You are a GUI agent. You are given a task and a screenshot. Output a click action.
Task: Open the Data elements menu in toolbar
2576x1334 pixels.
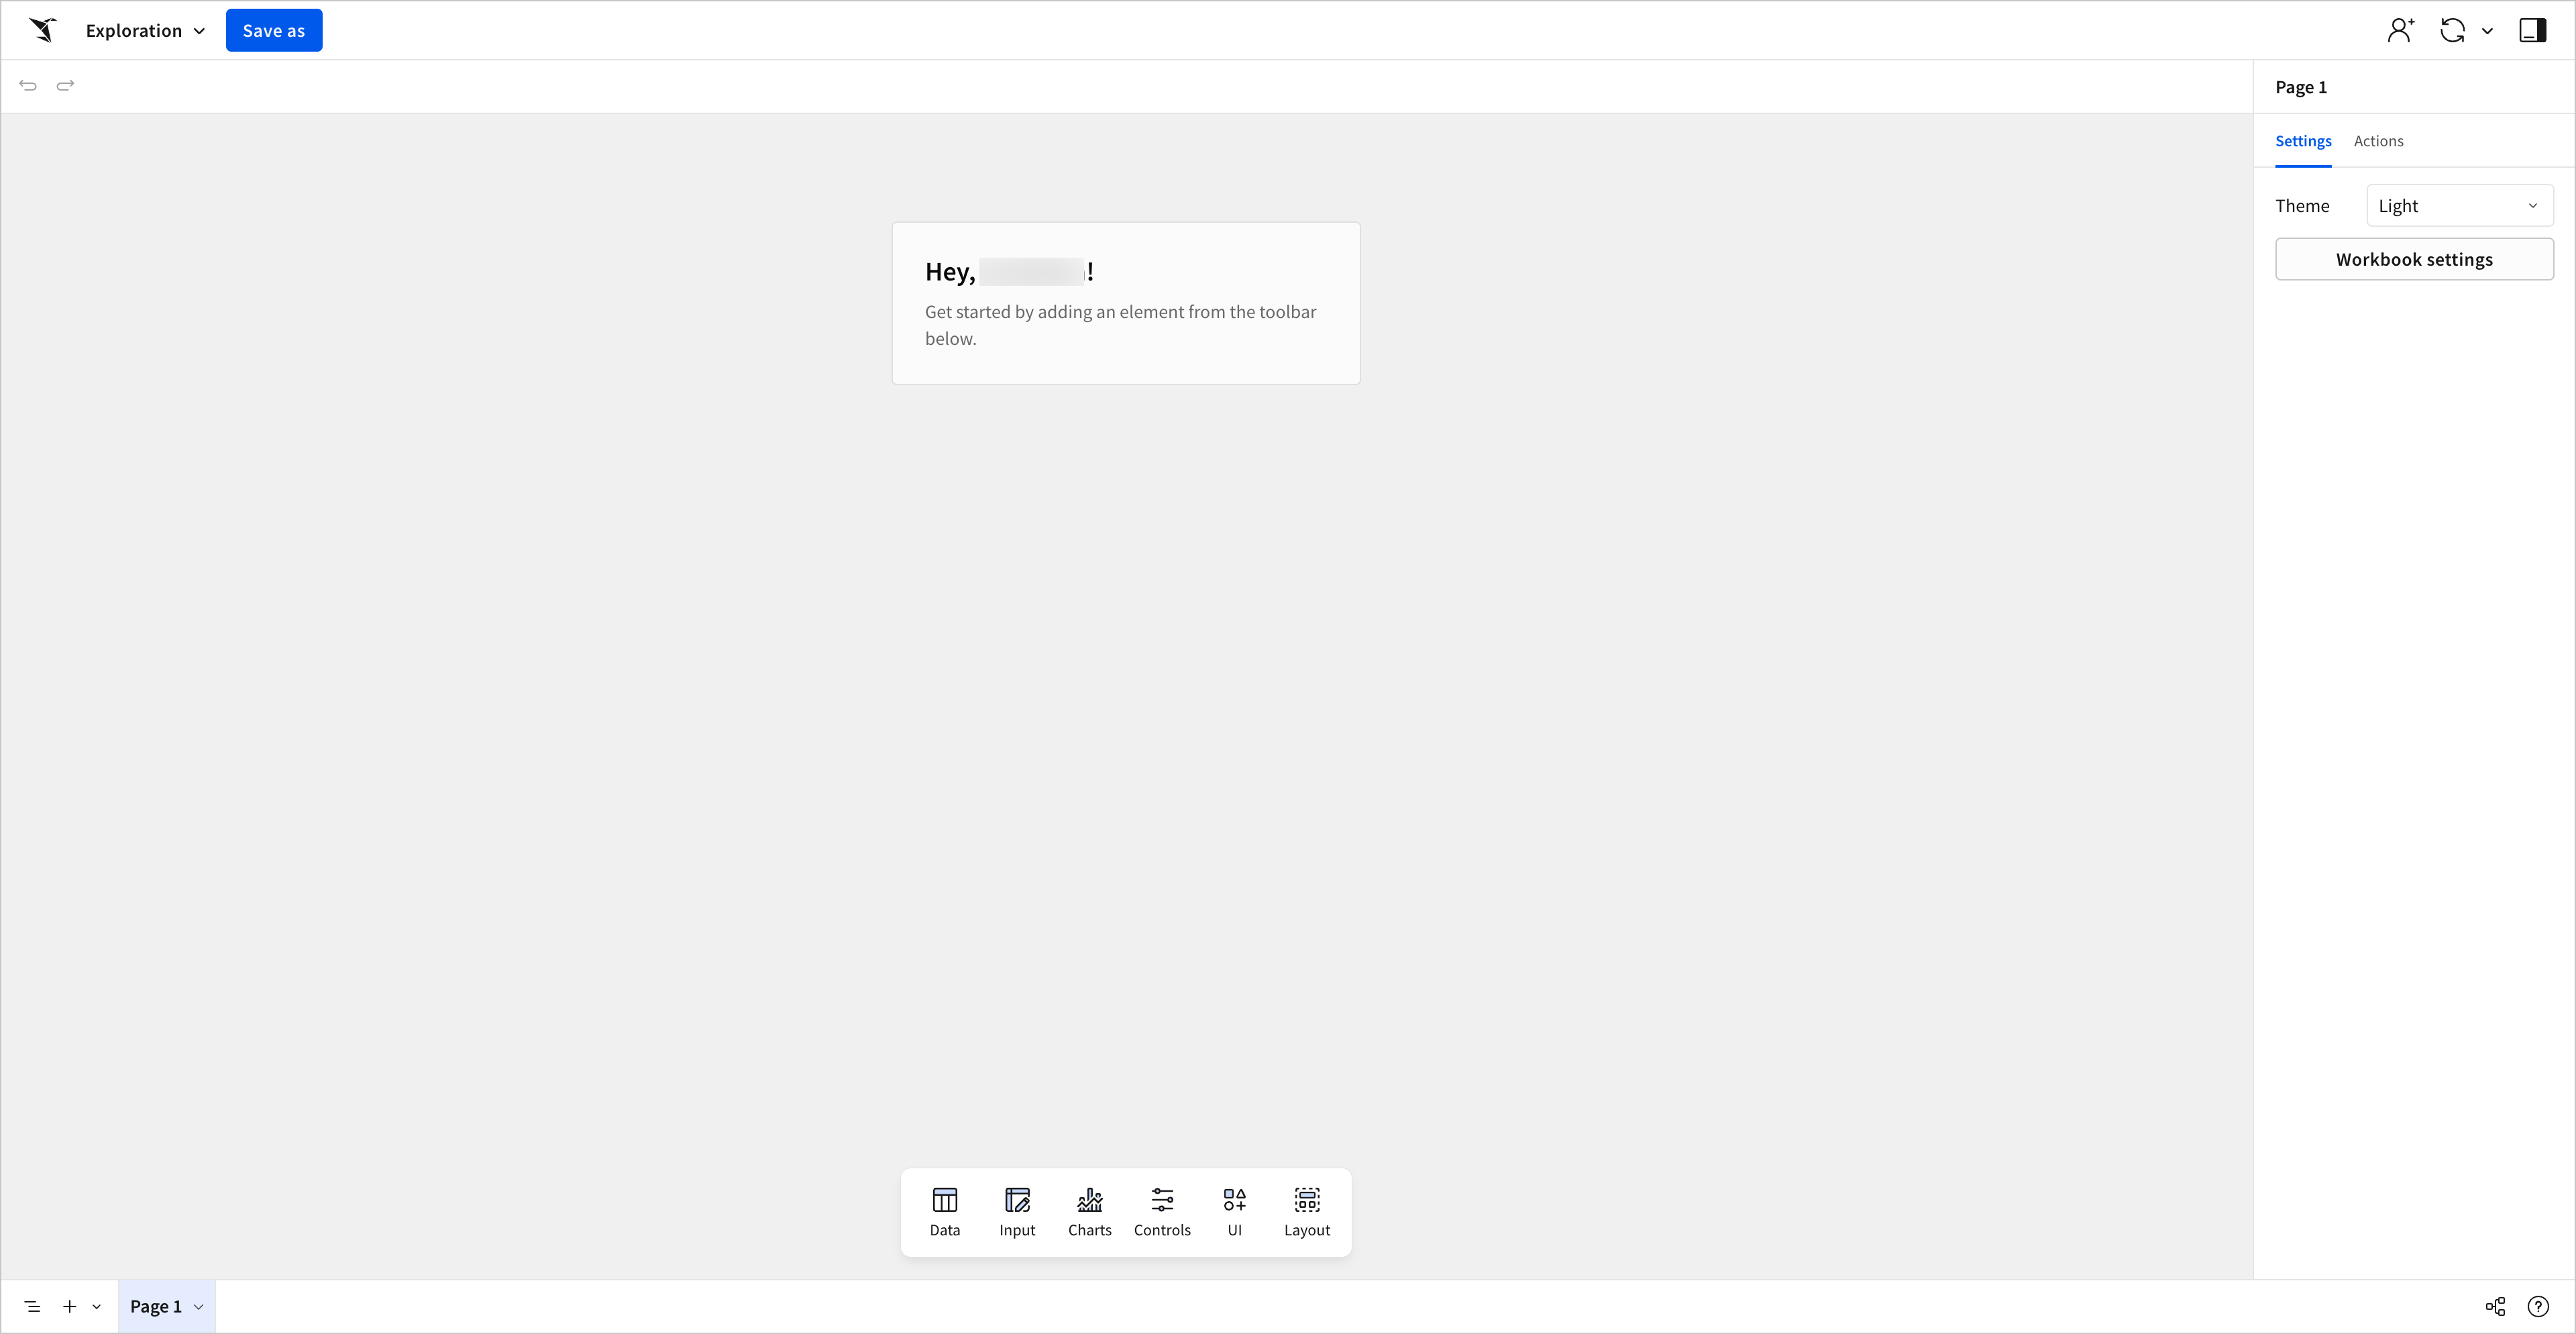tap(944, 1211)
